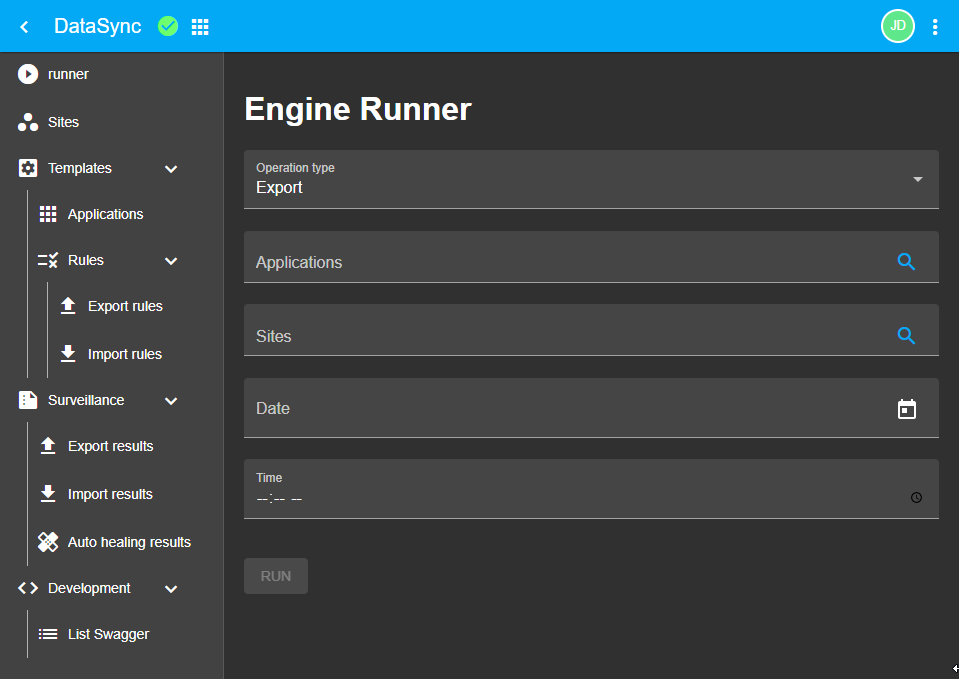Click the Rules checklist icon
The image size is (959, 679).
tap(48, 260)
